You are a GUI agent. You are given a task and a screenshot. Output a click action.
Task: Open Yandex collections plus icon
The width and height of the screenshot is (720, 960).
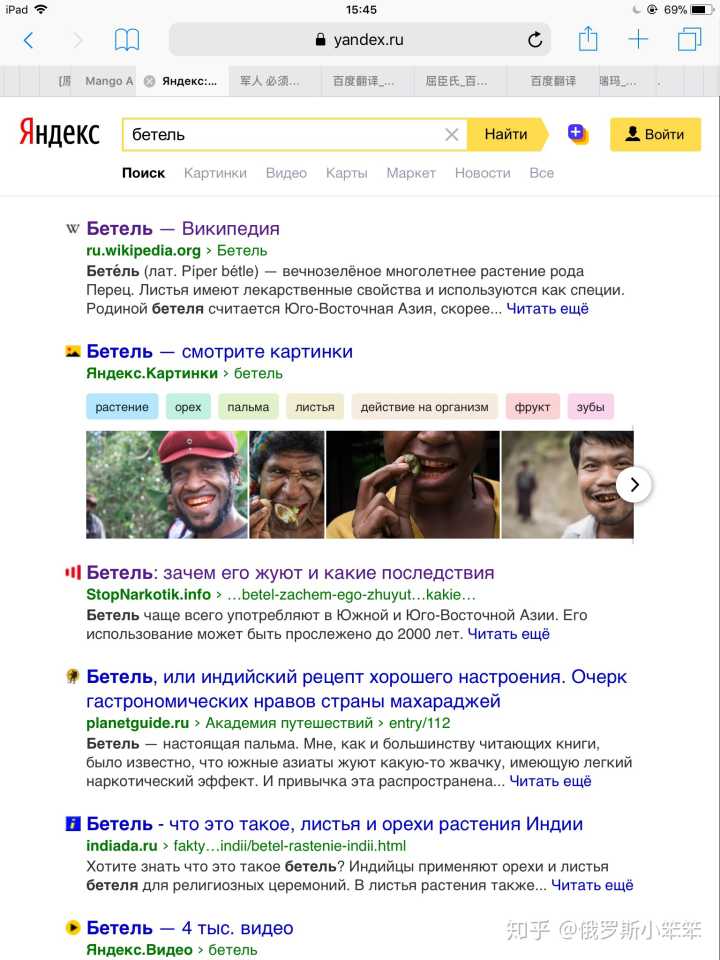coord(577,133)
